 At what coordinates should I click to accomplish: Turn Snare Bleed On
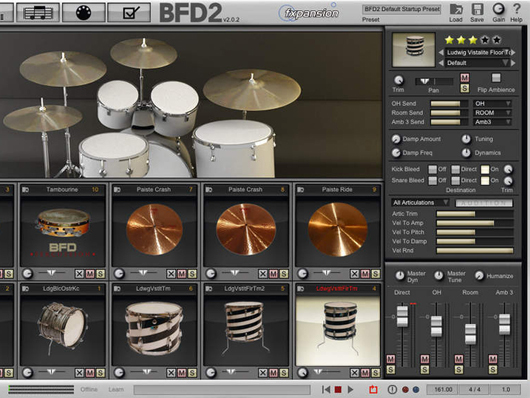pyautogui.click(x=485, y=181)
